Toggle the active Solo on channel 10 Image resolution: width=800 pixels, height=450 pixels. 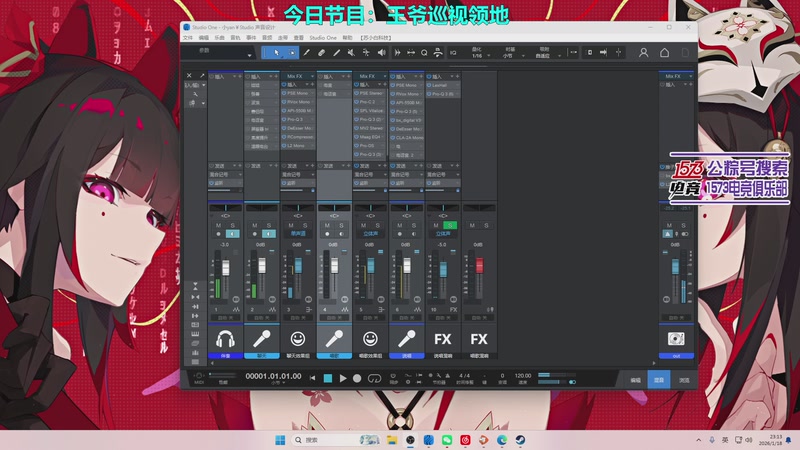[x=450, y=225]
